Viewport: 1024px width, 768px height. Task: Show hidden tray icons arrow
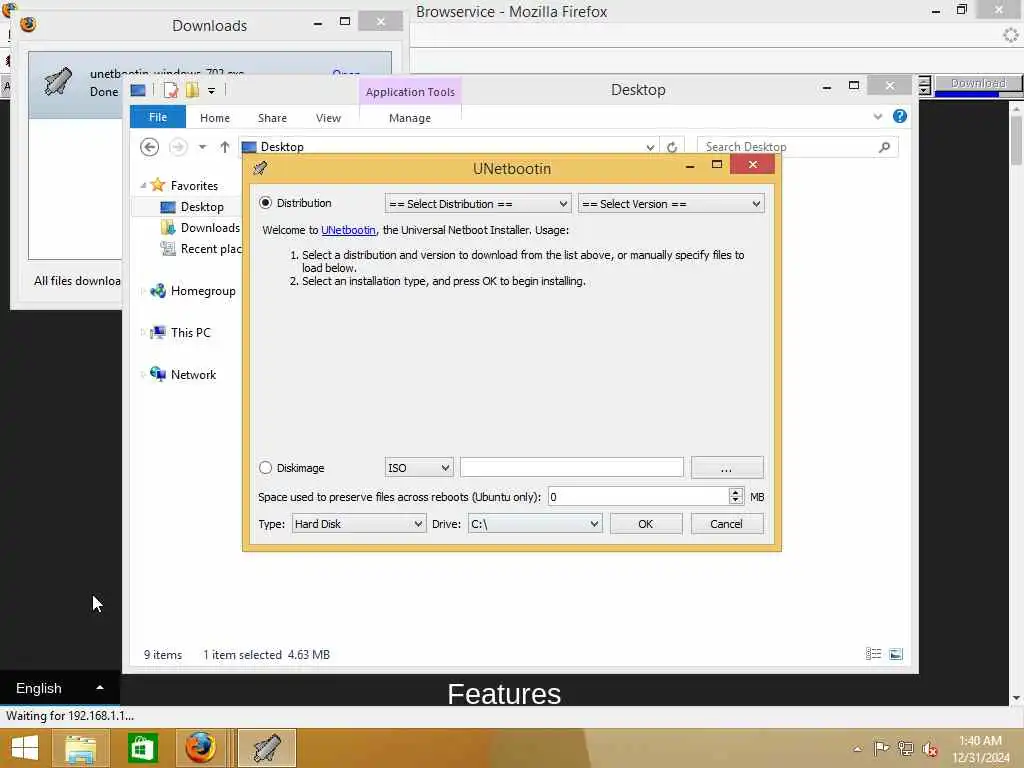[857, 748]
